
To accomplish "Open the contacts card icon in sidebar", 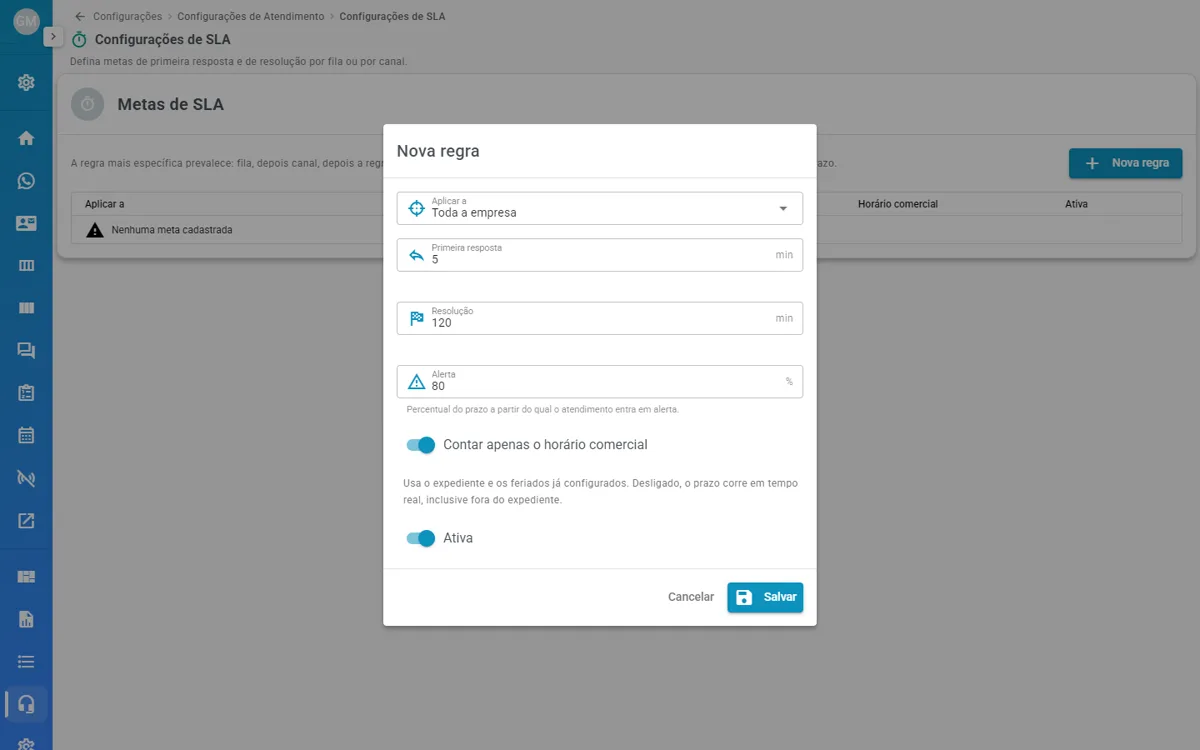I will [x=26, y=223].
